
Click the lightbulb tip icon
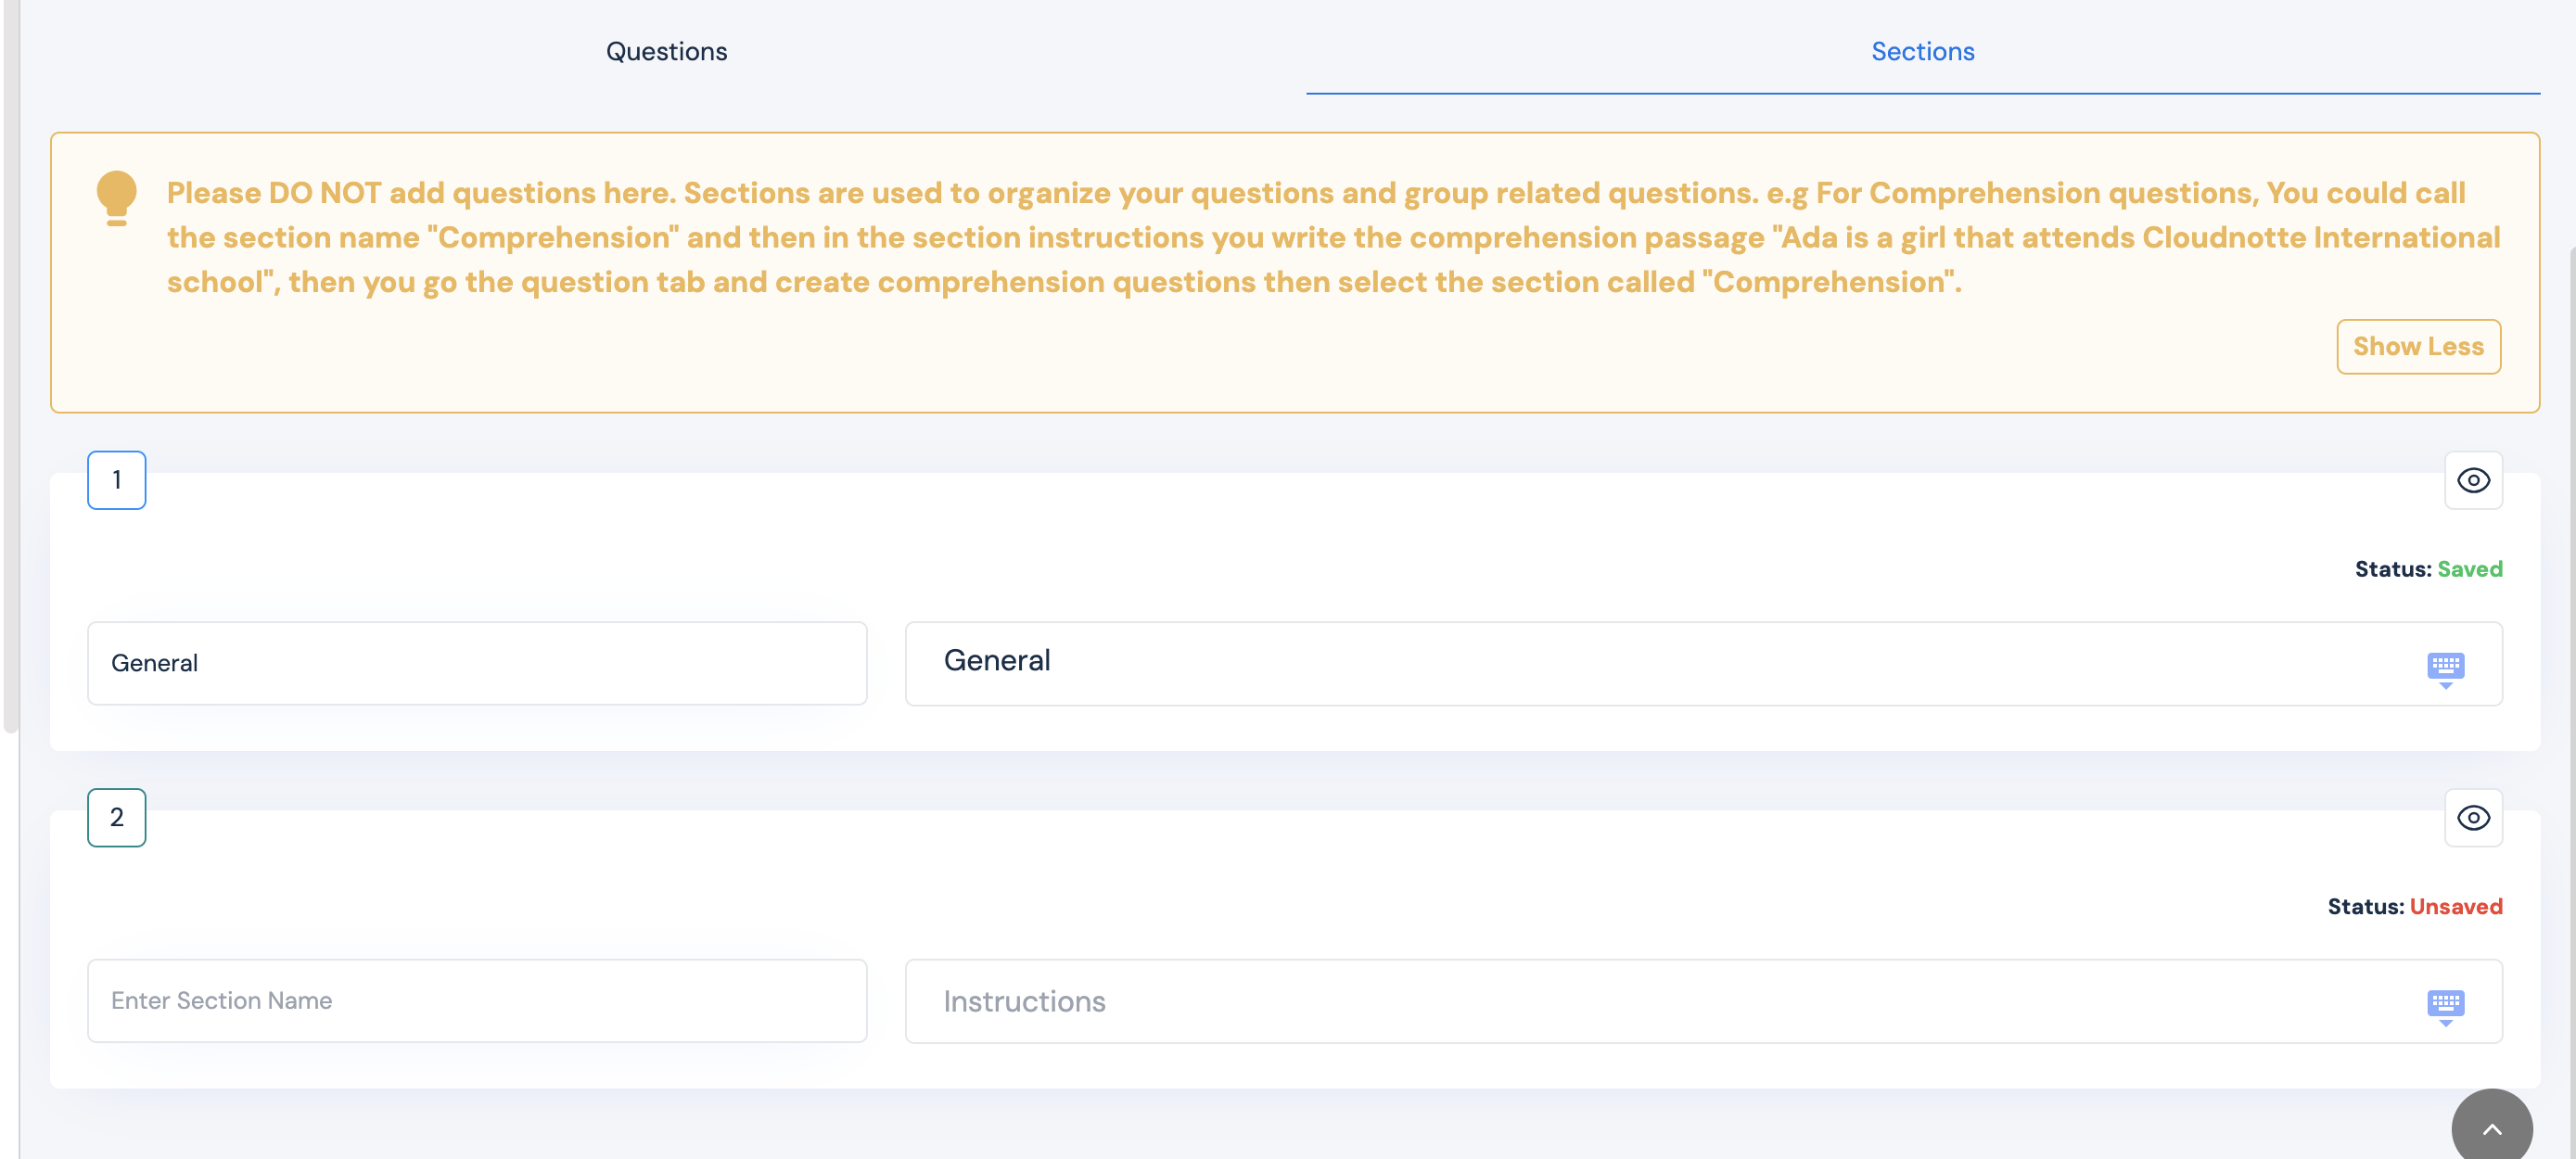click(116, 197)
